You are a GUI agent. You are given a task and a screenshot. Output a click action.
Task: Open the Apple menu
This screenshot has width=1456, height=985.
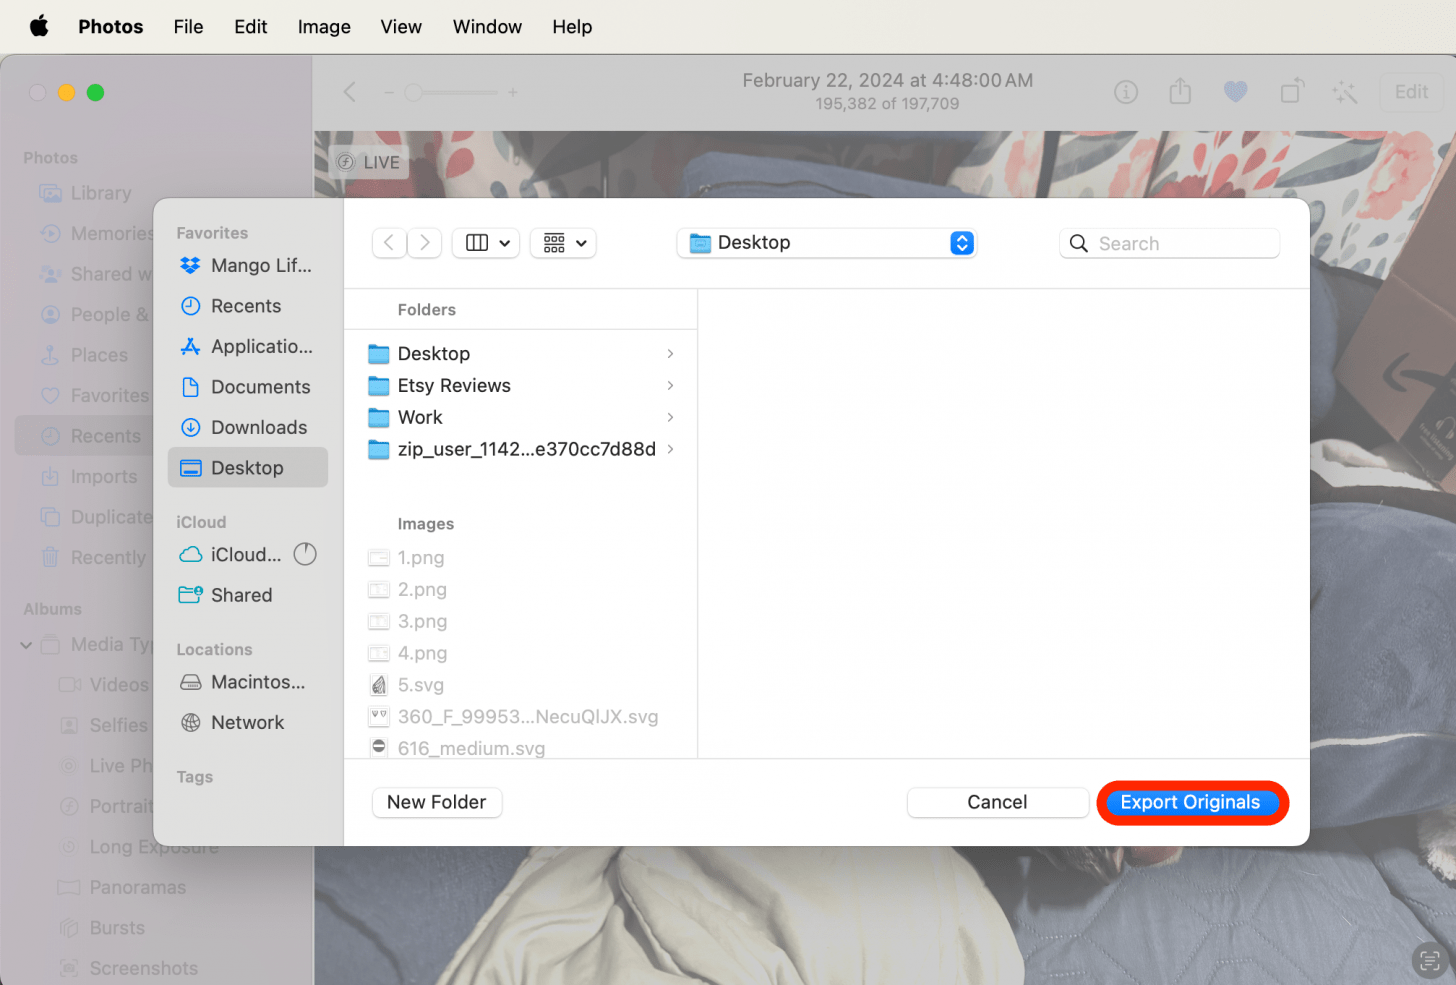(39, 27)
